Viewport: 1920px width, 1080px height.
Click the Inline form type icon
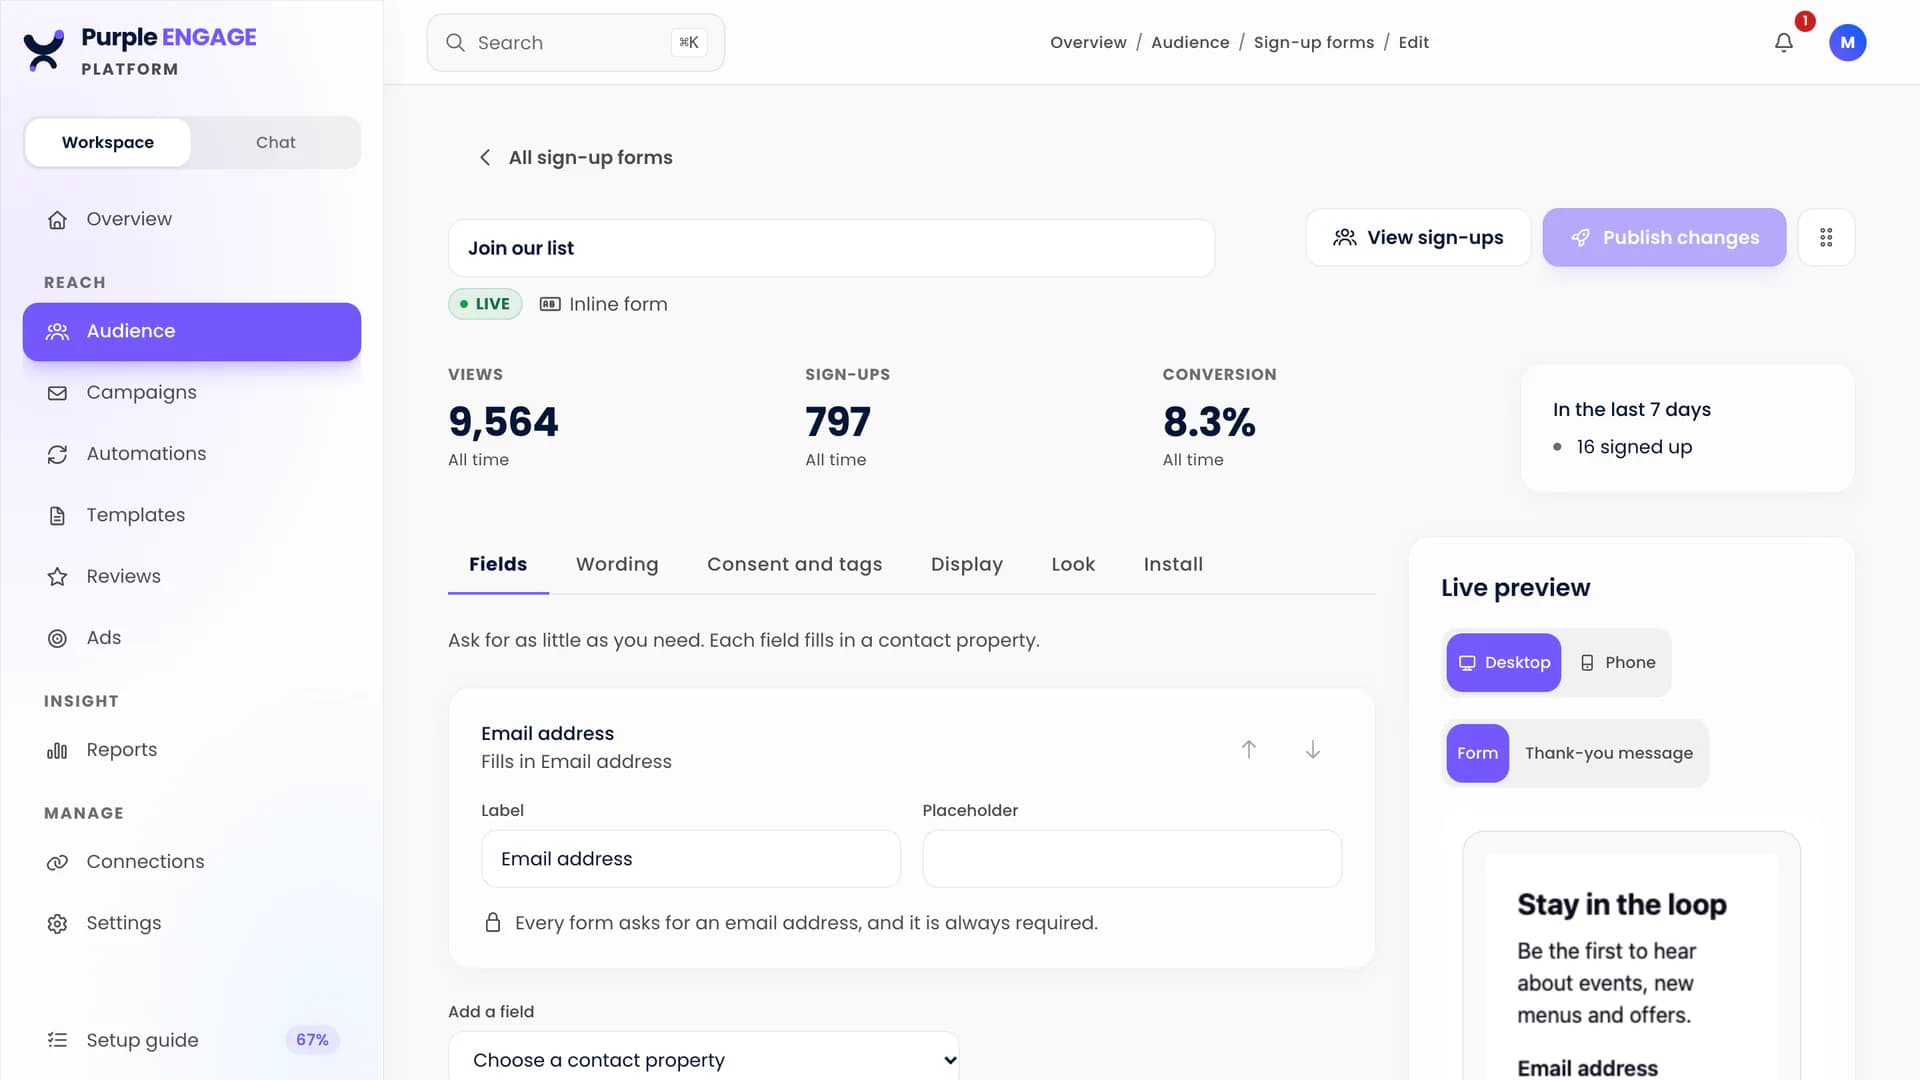(x=550, y=304)
